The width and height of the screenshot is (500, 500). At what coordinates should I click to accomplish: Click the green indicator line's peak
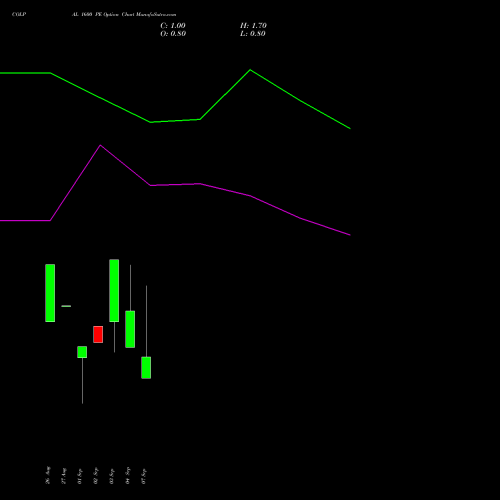point(250,70)
